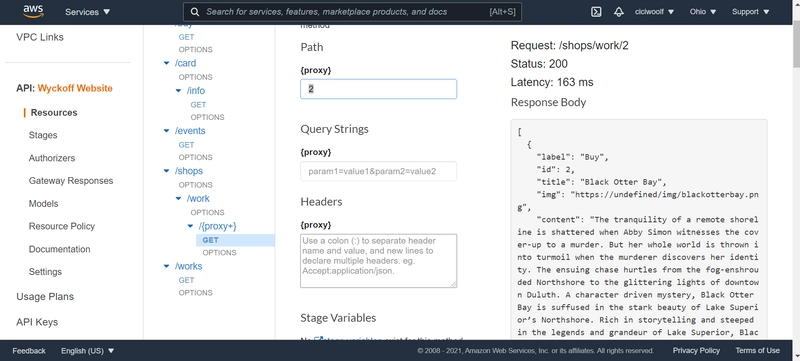Click the Wyckoff Website API link

[75, 88]
